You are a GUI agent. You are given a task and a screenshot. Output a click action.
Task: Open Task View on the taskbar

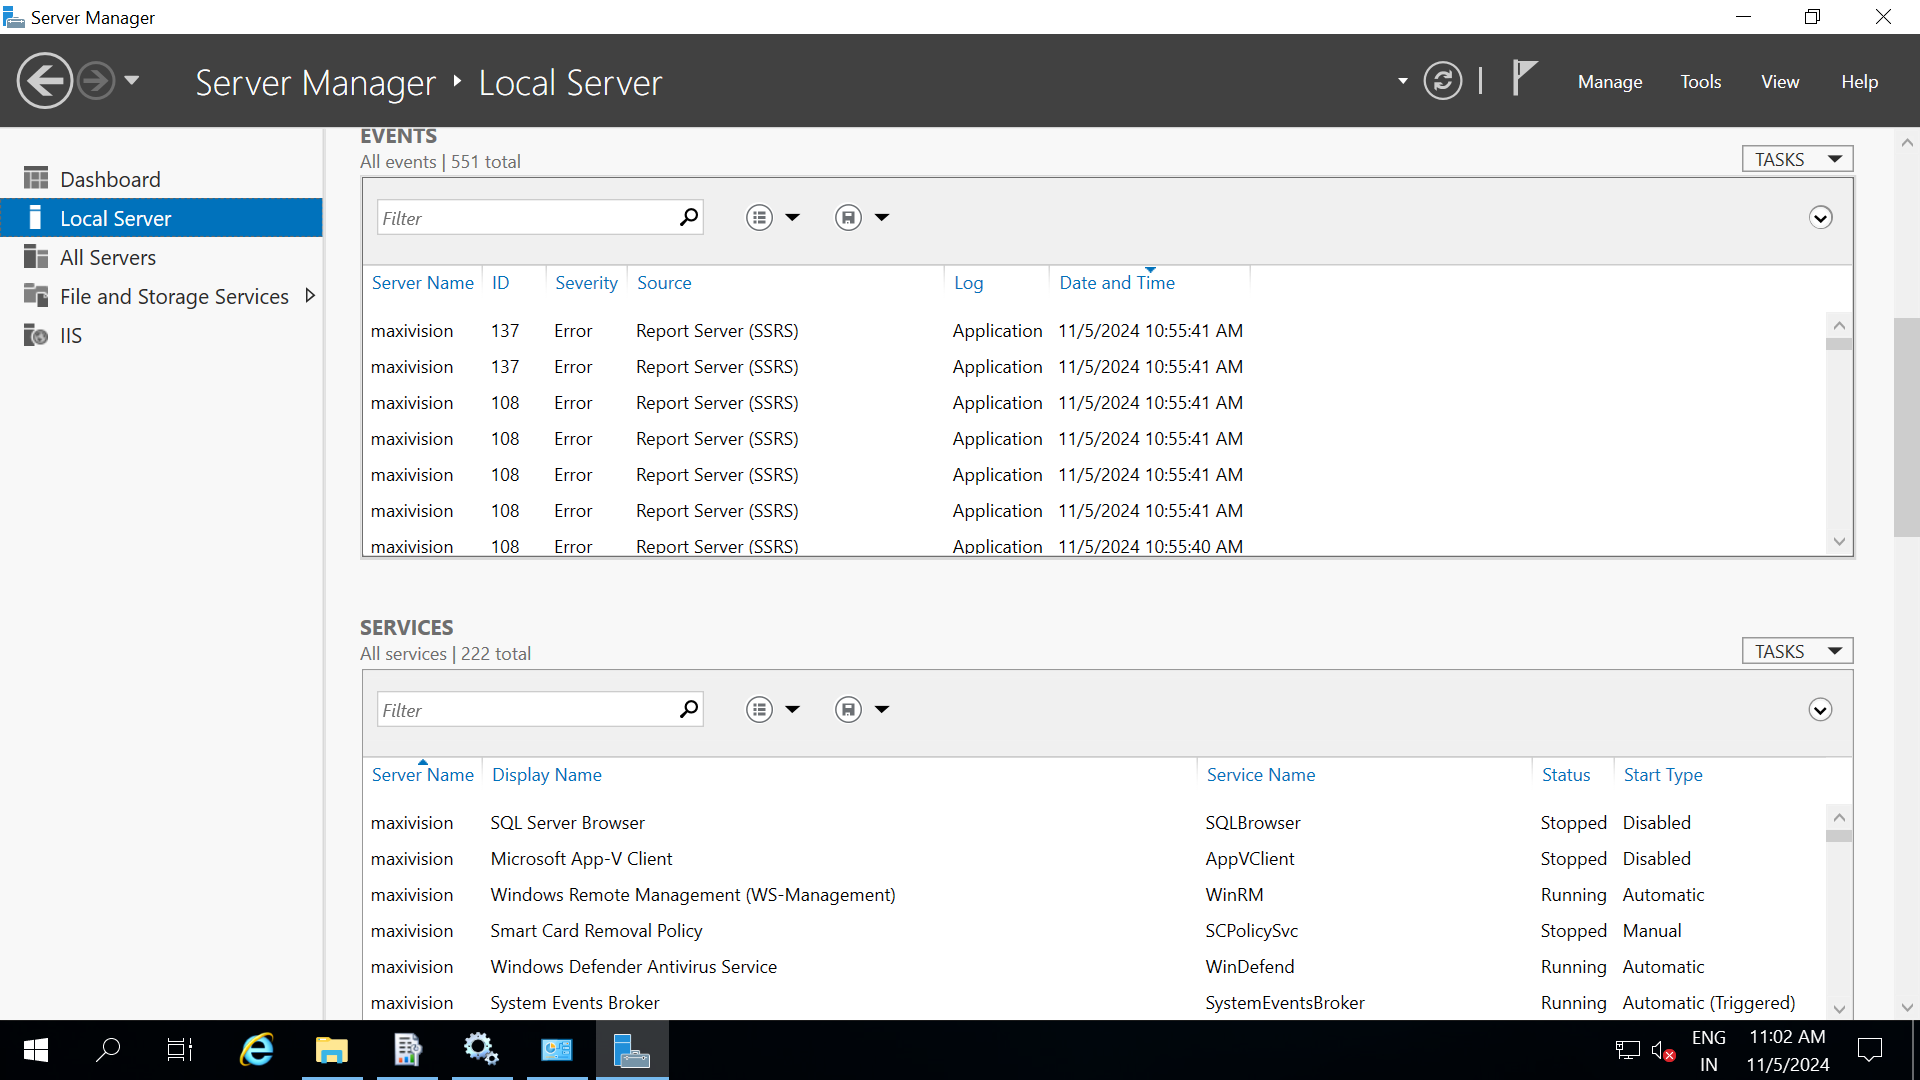pyautogui.click(x=180, y=1050)
